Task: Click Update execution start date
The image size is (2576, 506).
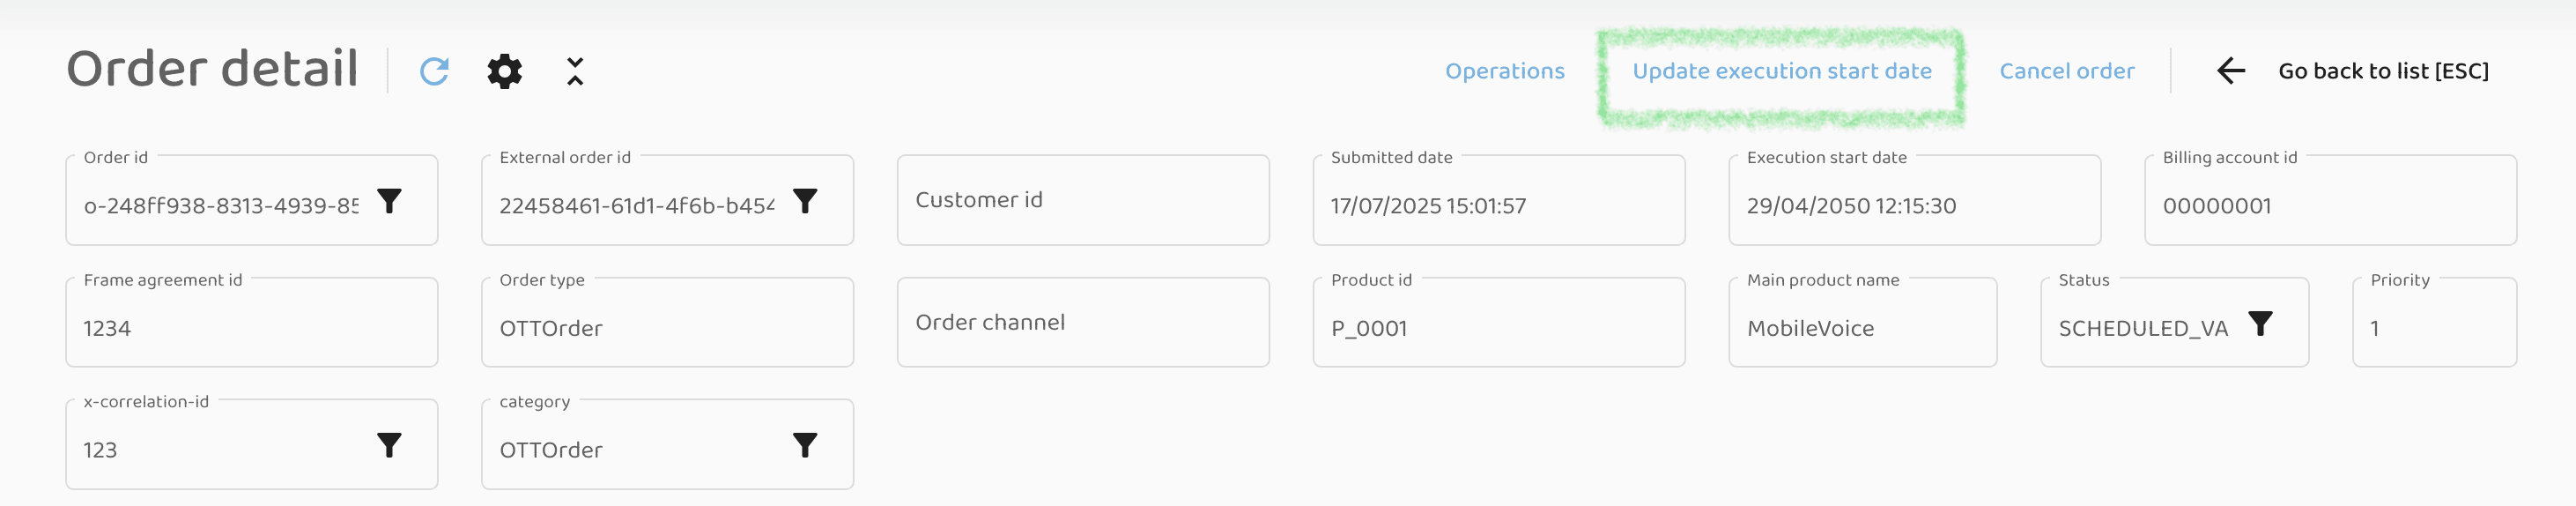Action: point(1782,71)
